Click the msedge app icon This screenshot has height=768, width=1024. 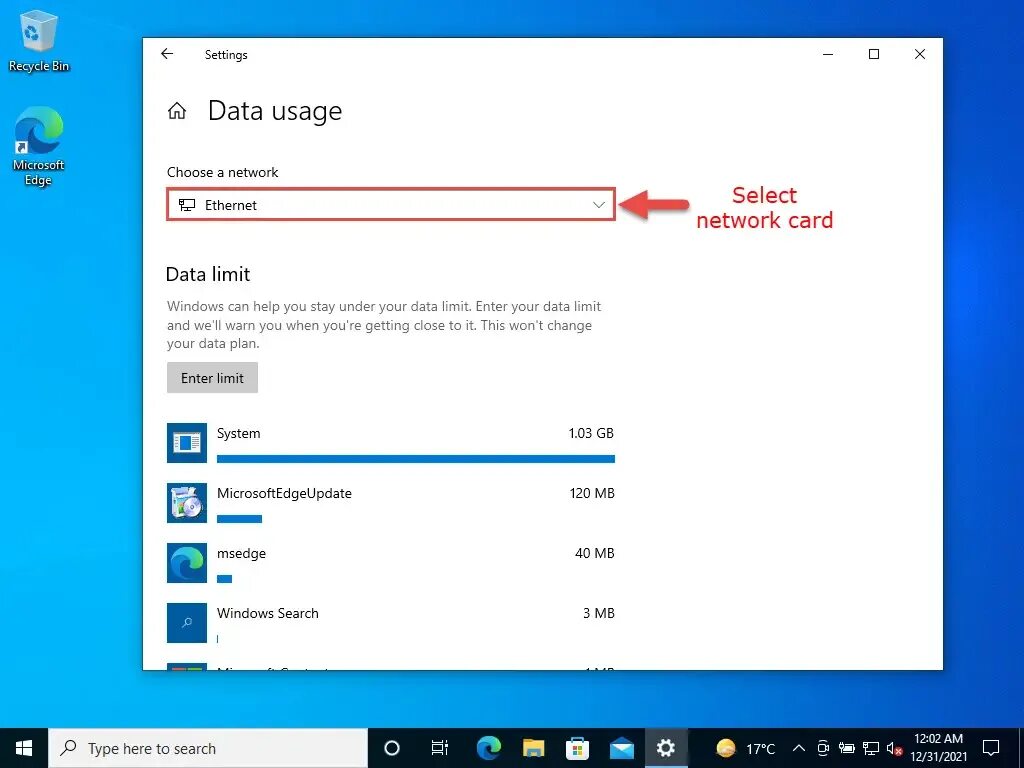click(x=186, y=563)
